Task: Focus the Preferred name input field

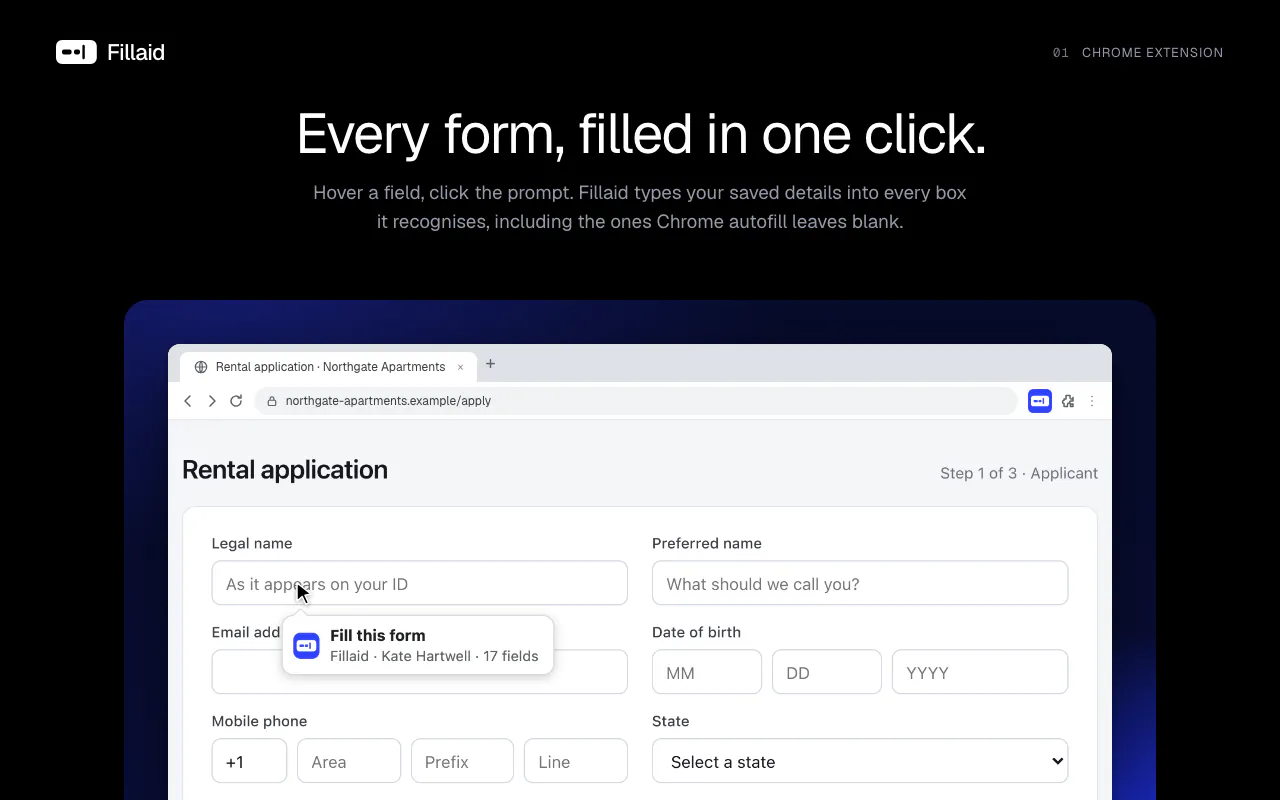Action: coord(860,583)
